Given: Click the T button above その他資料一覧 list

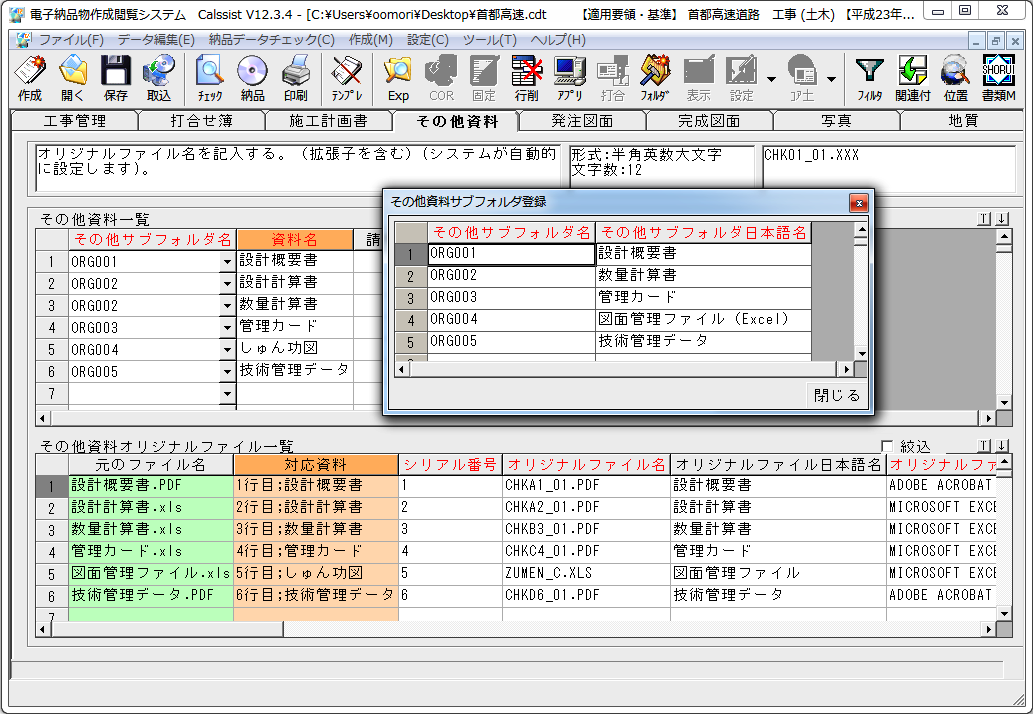Looking at the screenshot, I should (984, 219).
